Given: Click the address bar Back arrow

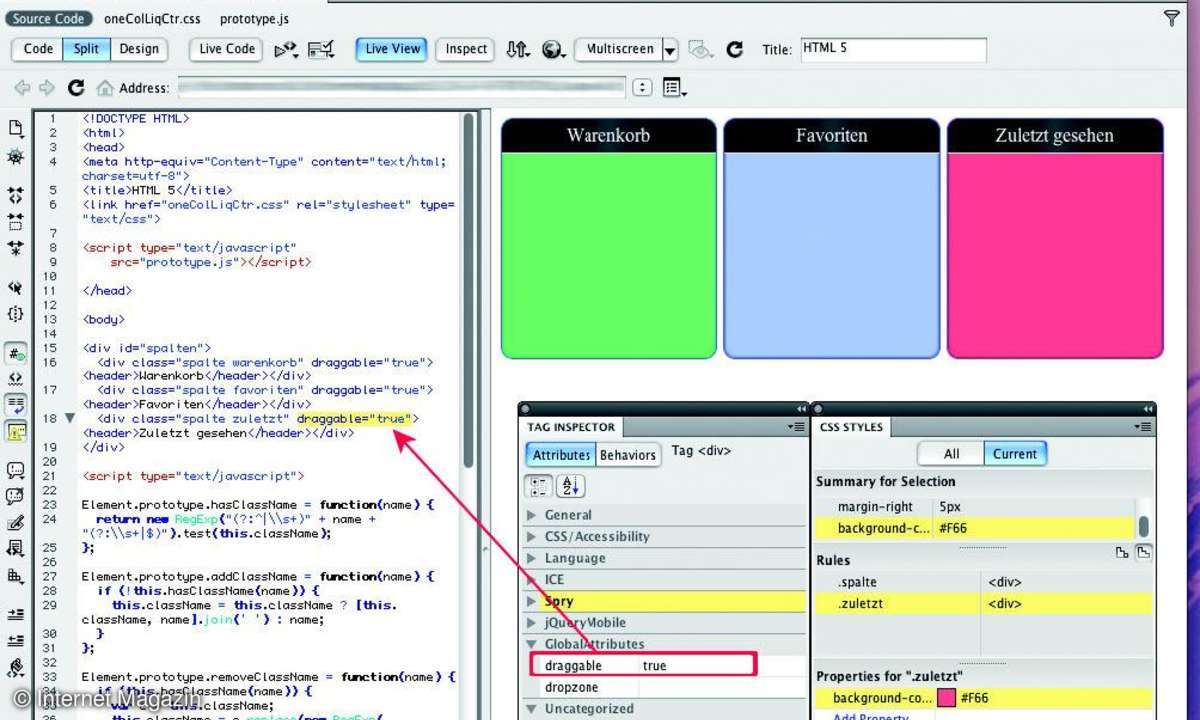Looking at the screenshot, I should coord(21,88).
